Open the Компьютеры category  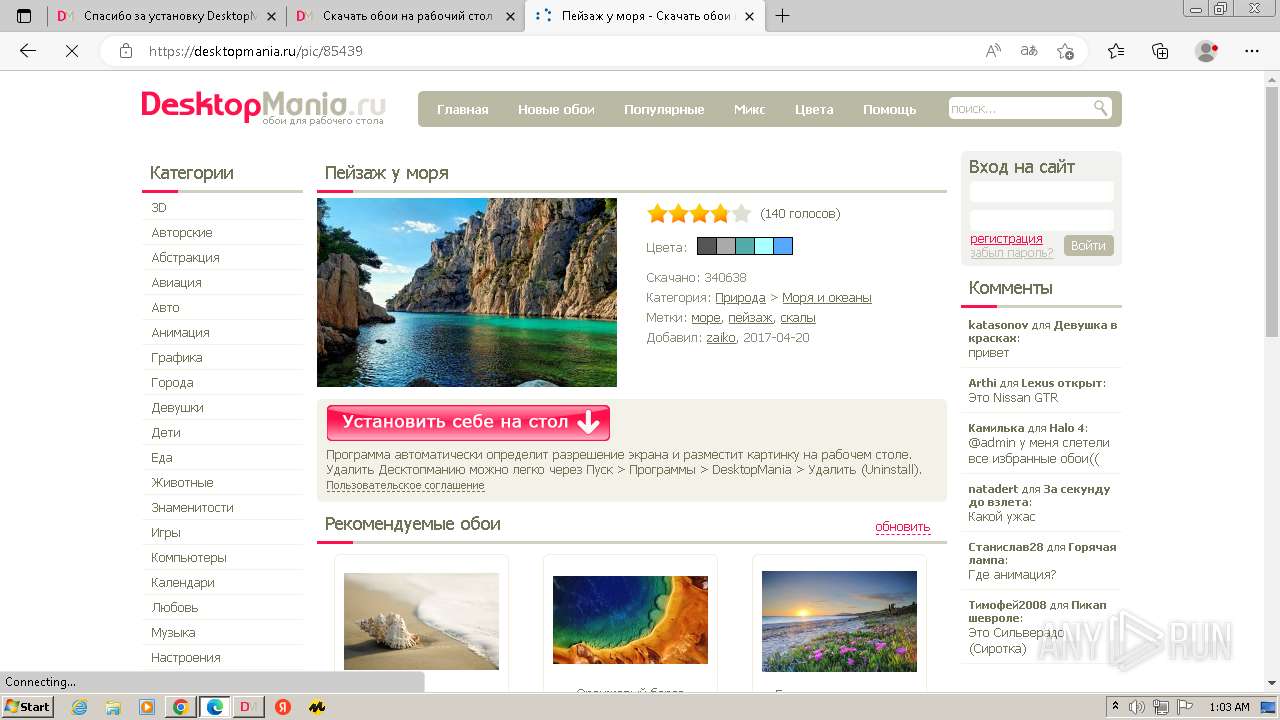coord(189,558)
